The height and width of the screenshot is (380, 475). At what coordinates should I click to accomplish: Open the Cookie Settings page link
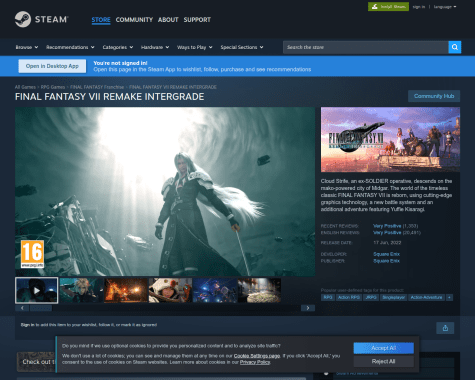257,356
